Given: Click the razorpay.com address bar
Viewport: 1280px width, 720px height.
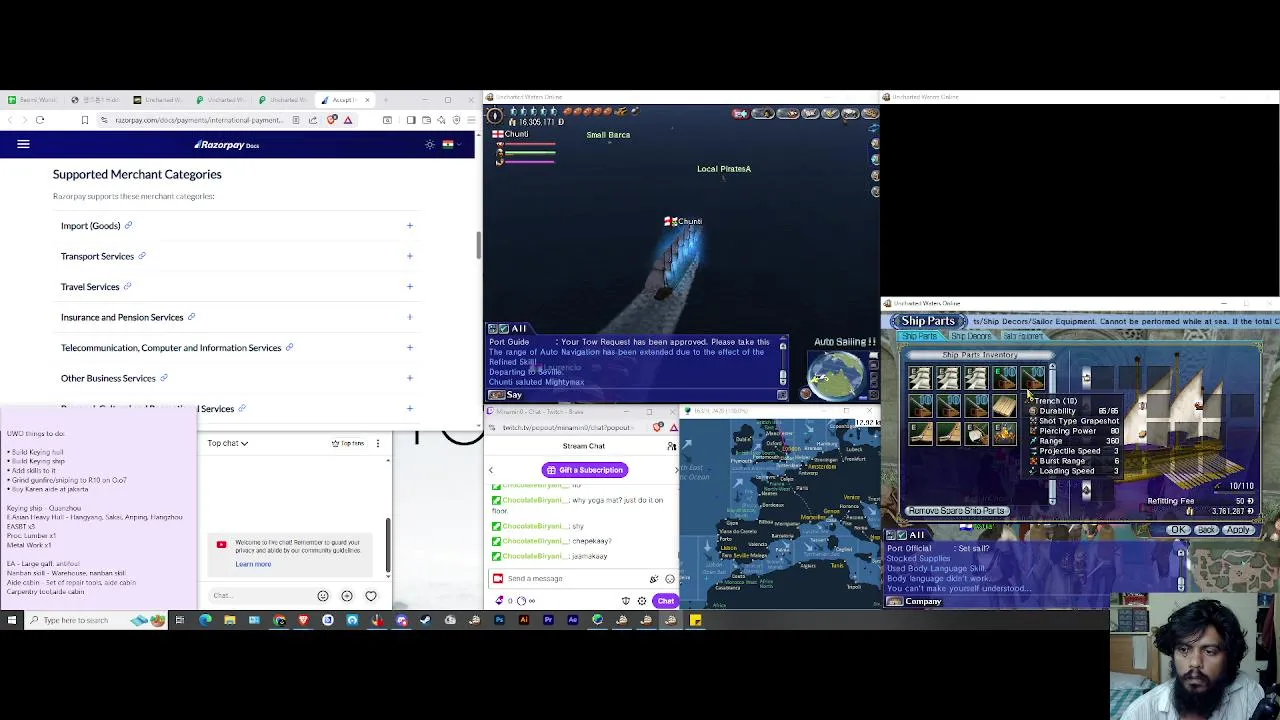Looking at the screenshot, I should tap(198, 120).
